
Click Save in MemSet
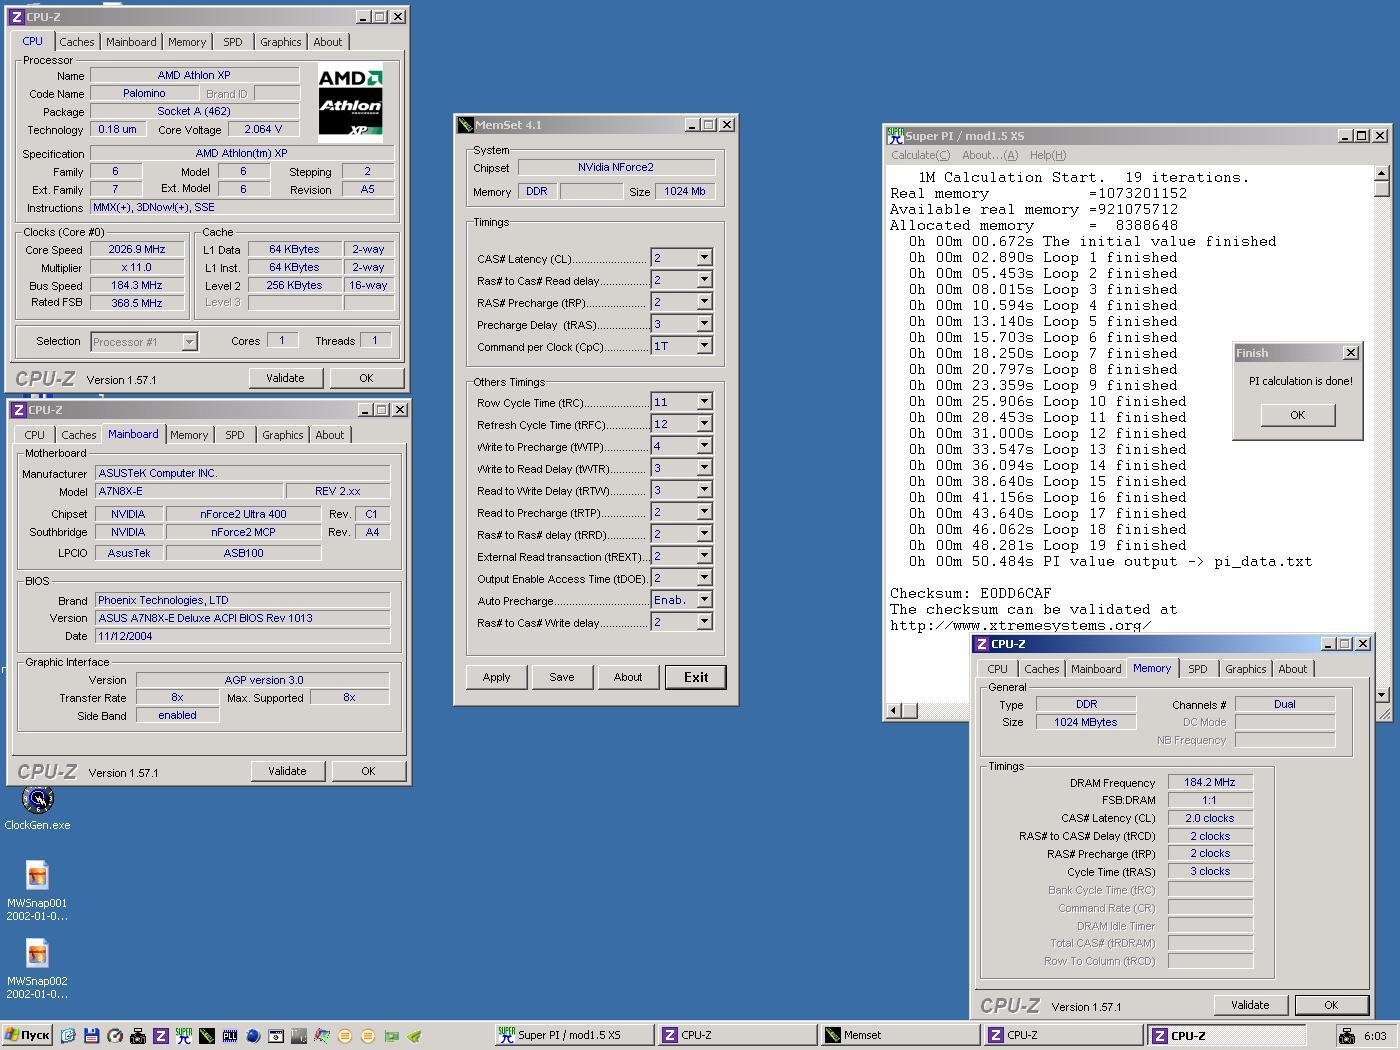(x=562, y=677)
